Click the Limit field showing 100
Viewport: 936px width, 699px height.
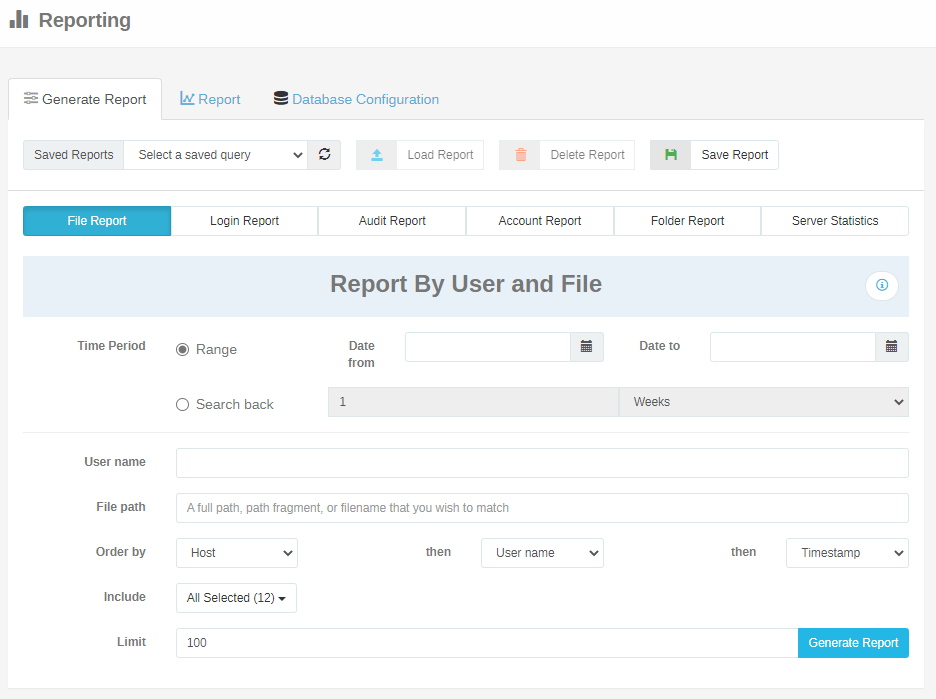click(x=487, y=643)
